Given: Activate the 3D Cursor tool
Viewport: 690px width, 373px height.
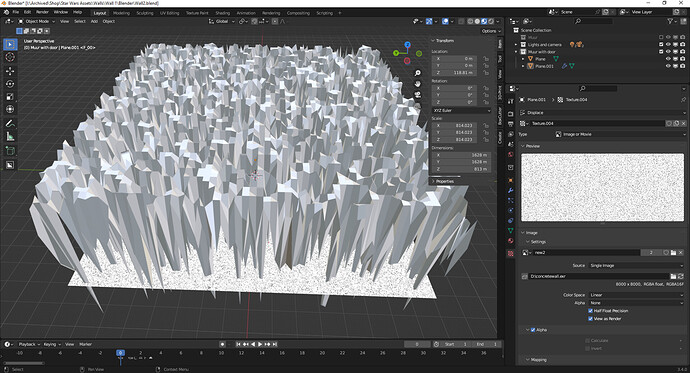Looking at the screenshot, I should (11, 57).
